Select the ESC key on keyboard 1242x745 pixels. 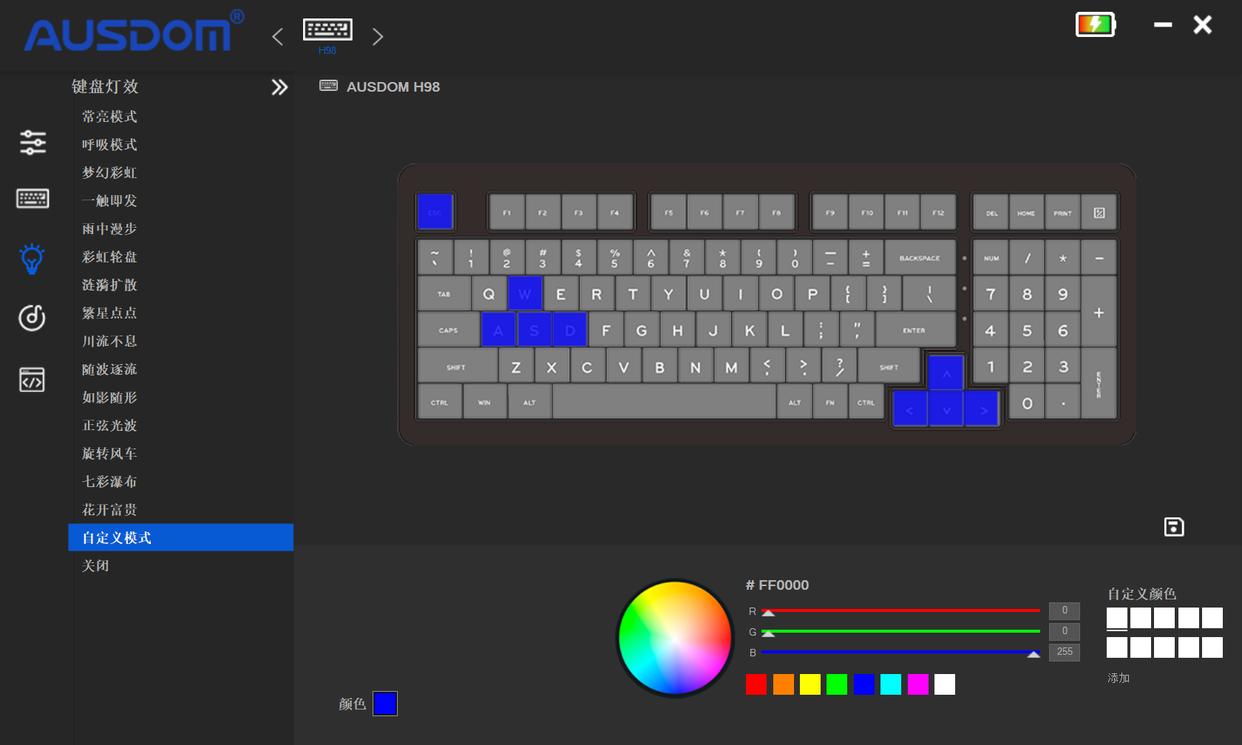click(x=434, y=212)
